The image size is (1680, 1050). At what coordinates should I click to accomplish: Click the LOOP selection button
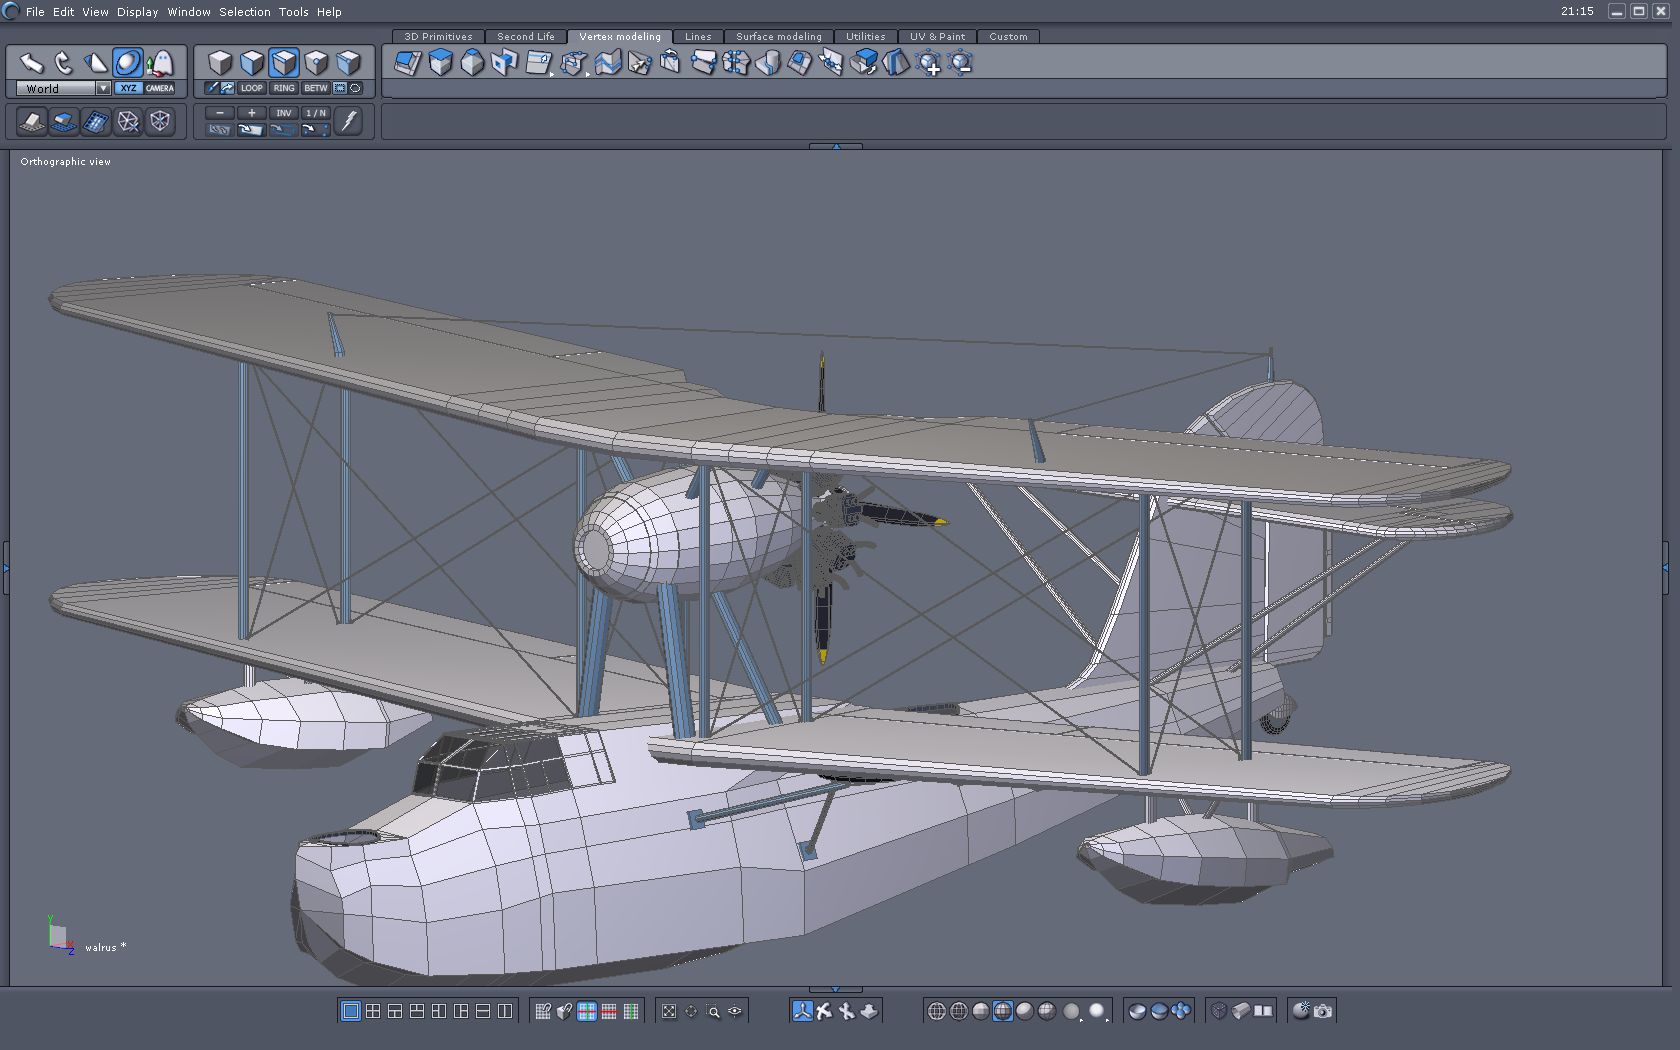click(251, 88)
